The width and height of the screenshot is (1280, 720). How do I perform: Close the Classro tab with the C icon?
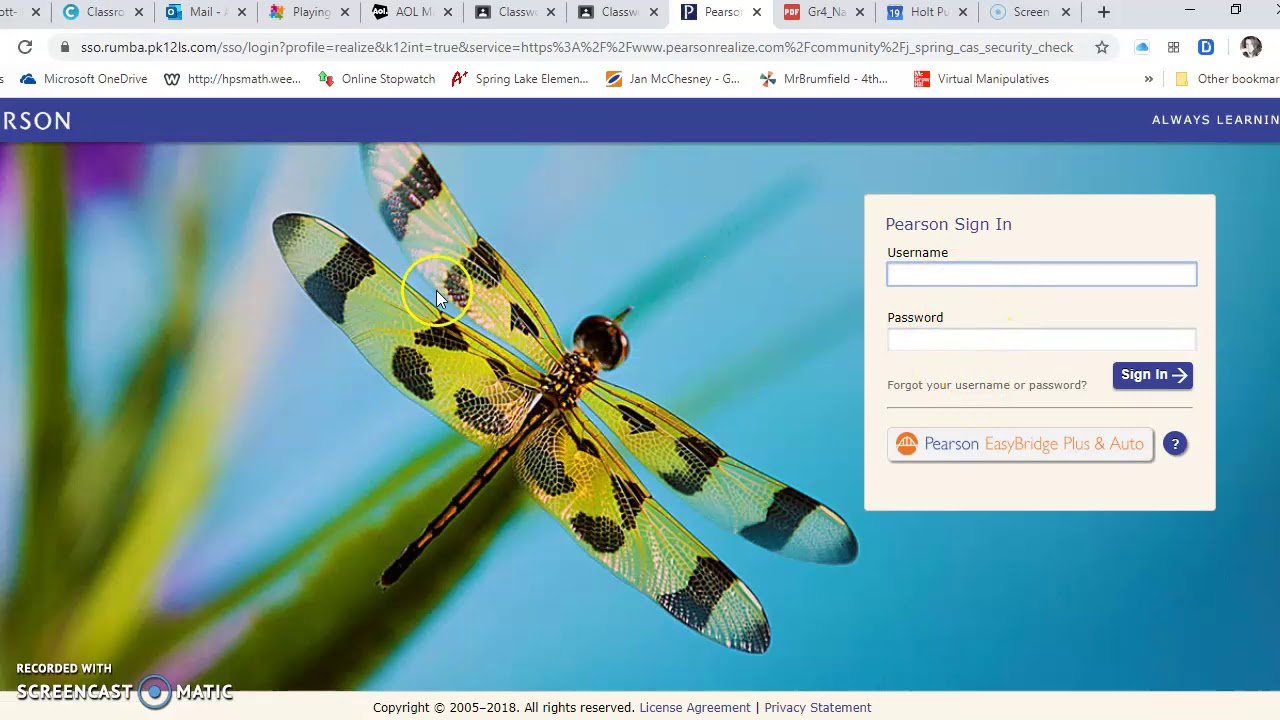click(139, 12)
